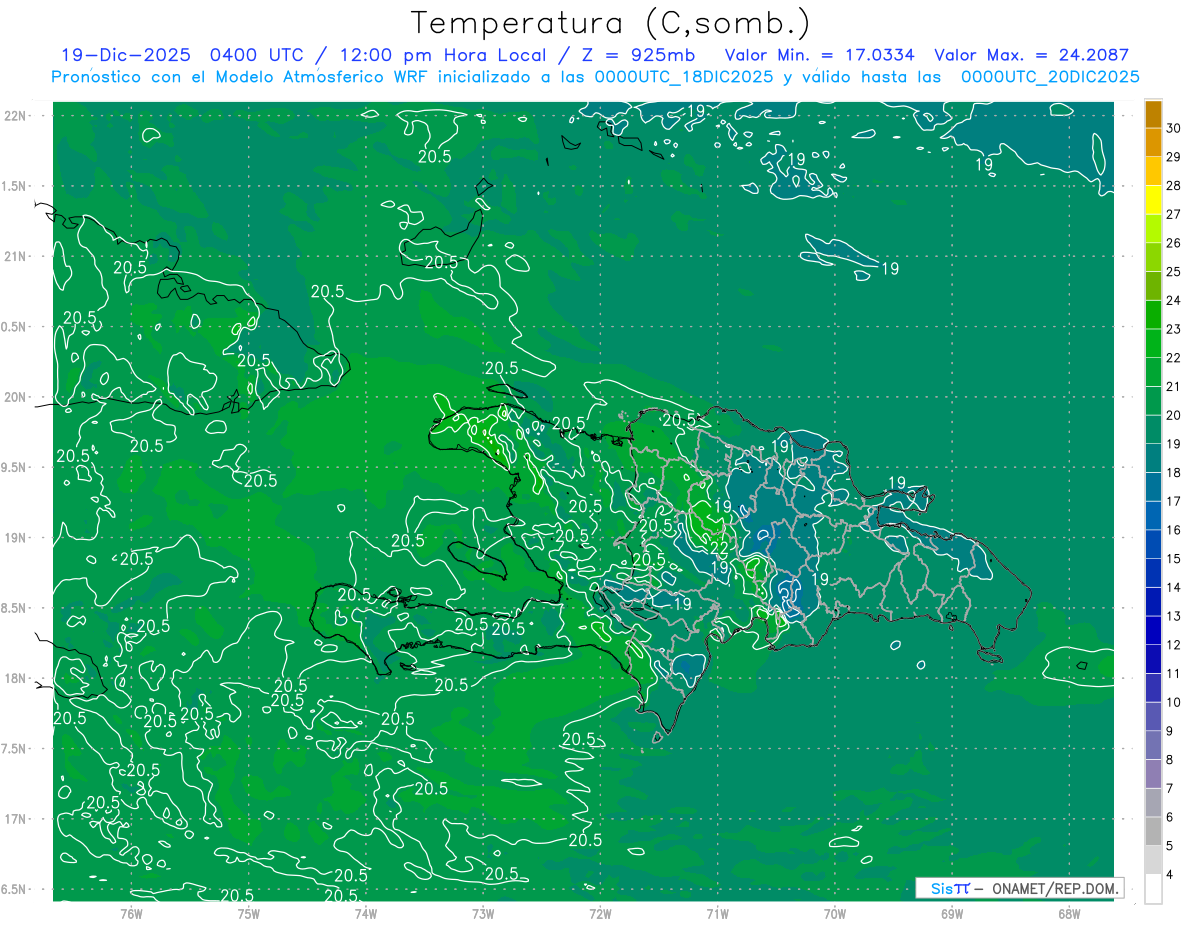Viewport: 1200px width, 927px height.
Task: Click the '24' label on the color scale
Action: point(1174,300)
